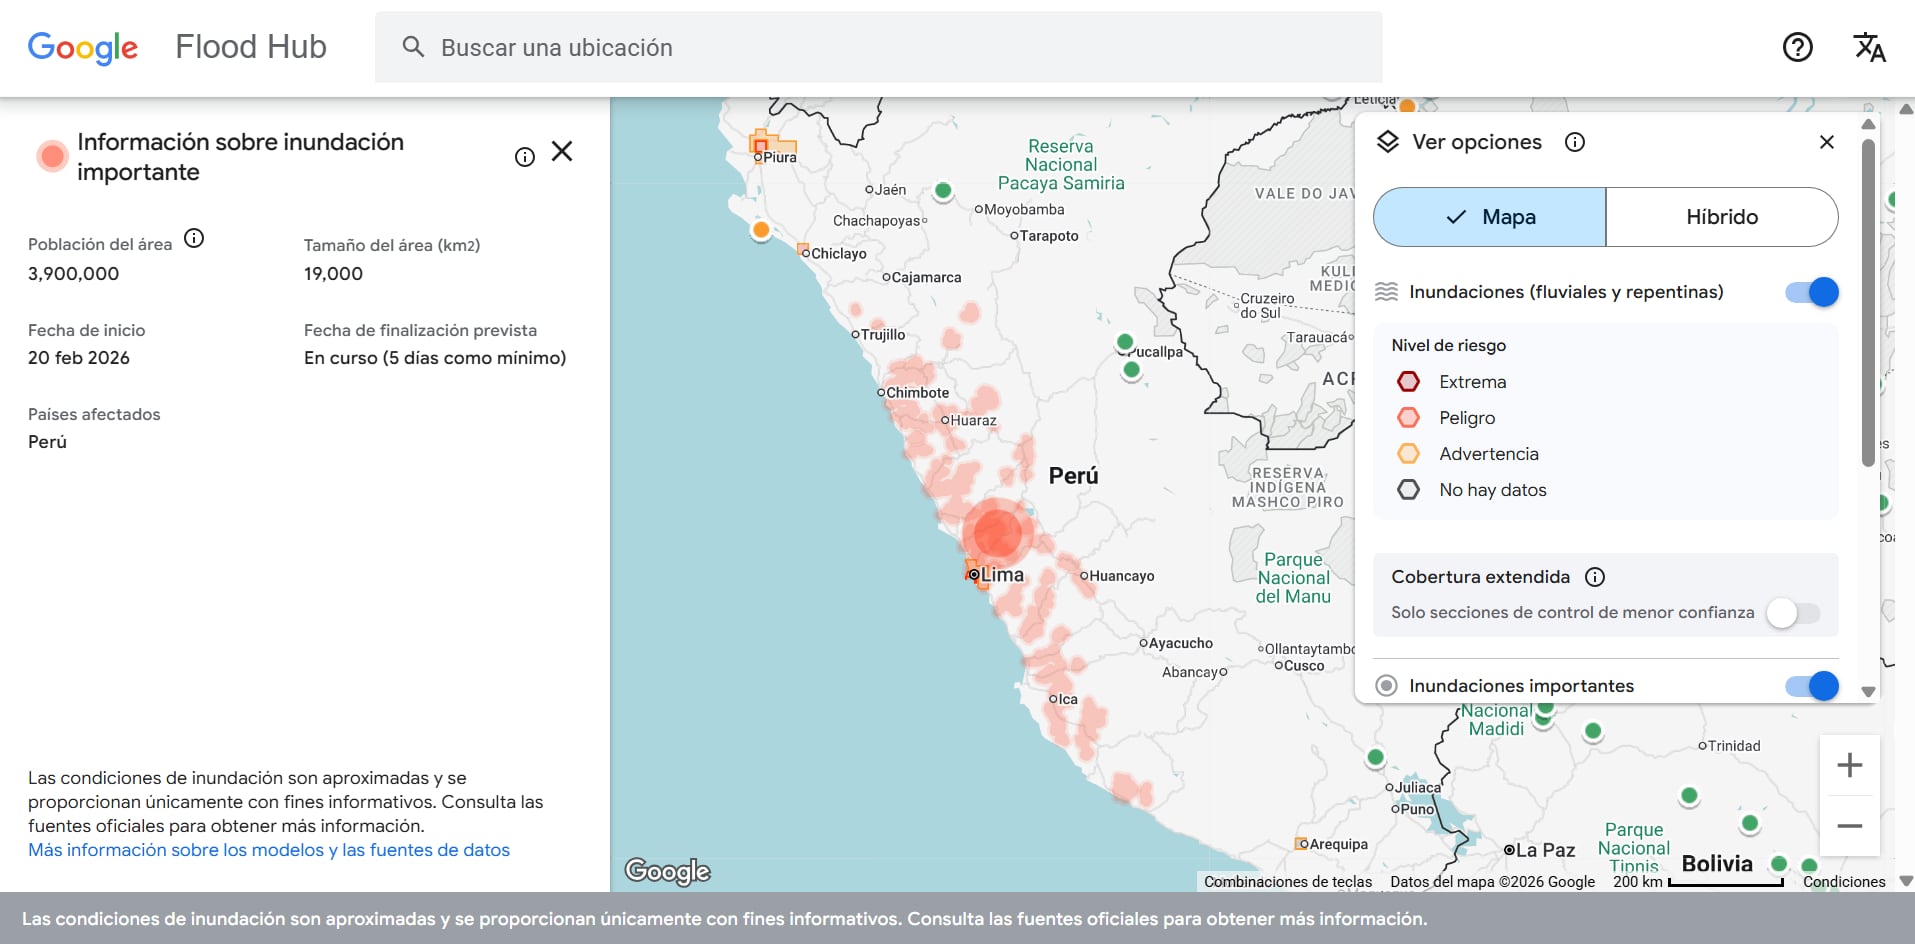Disable the Inundaciones fluviales y repentinas toggle
The image size is (1915, 944).
[1810, 292]
